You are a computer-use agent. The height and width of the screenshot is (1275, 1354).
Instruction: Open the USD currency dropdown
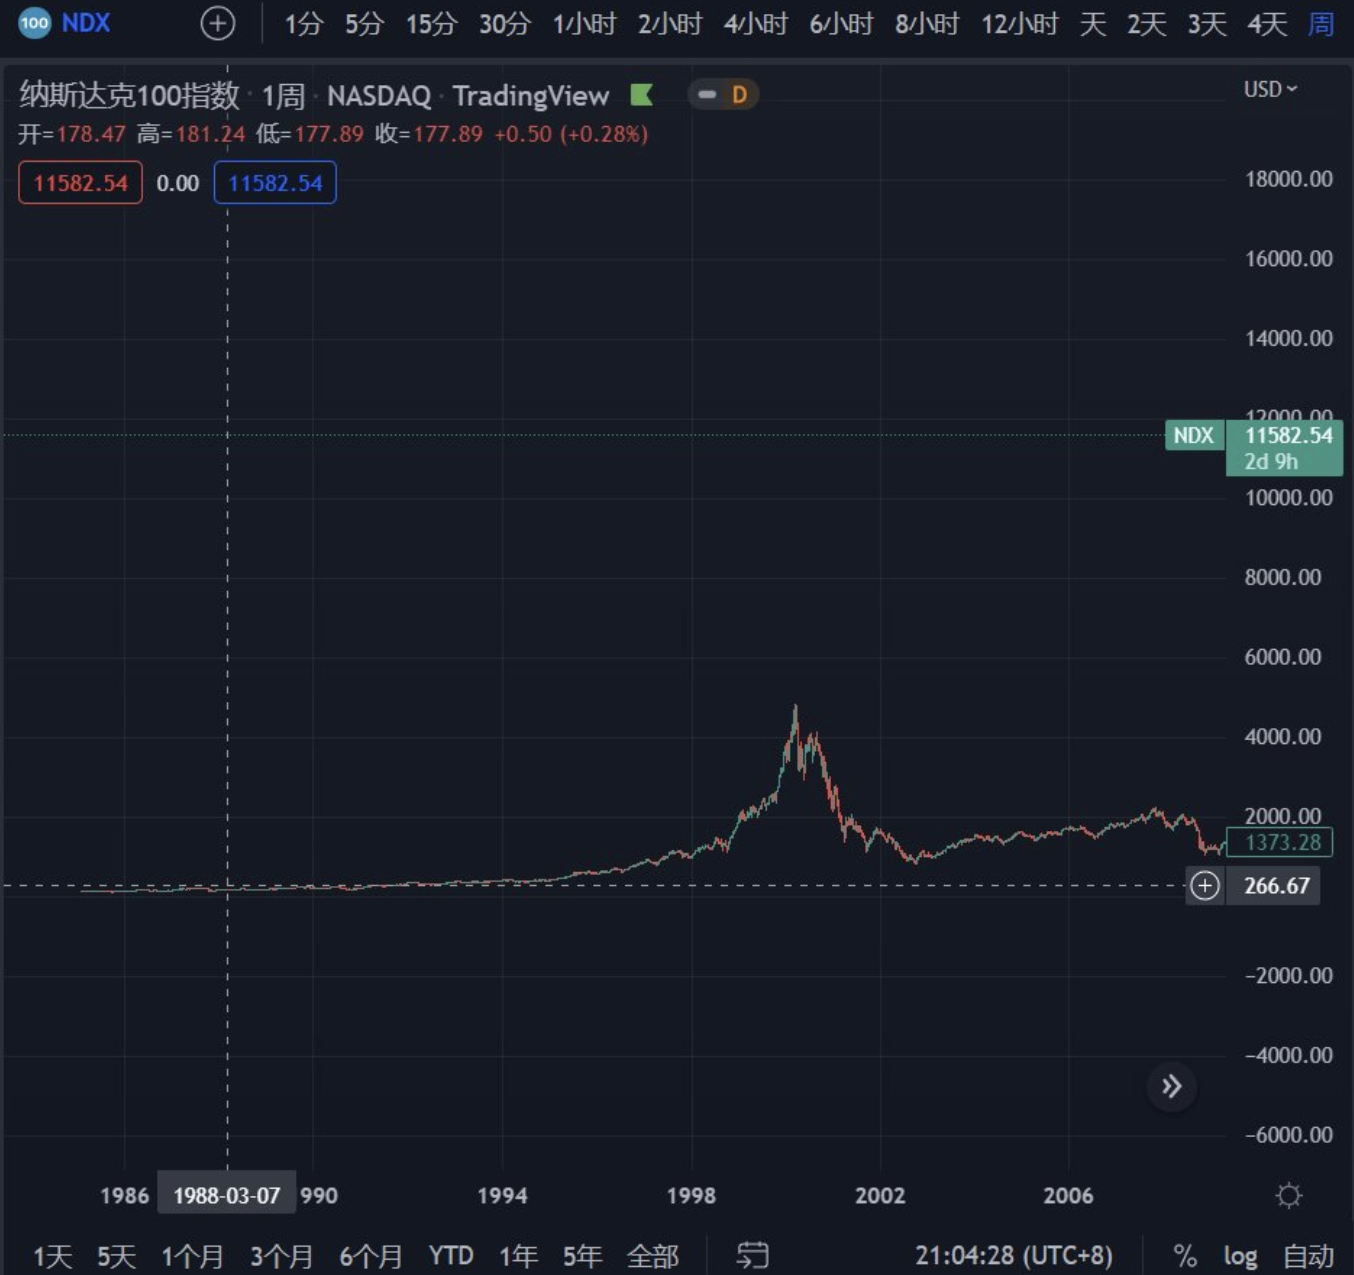pos(1270,89)
